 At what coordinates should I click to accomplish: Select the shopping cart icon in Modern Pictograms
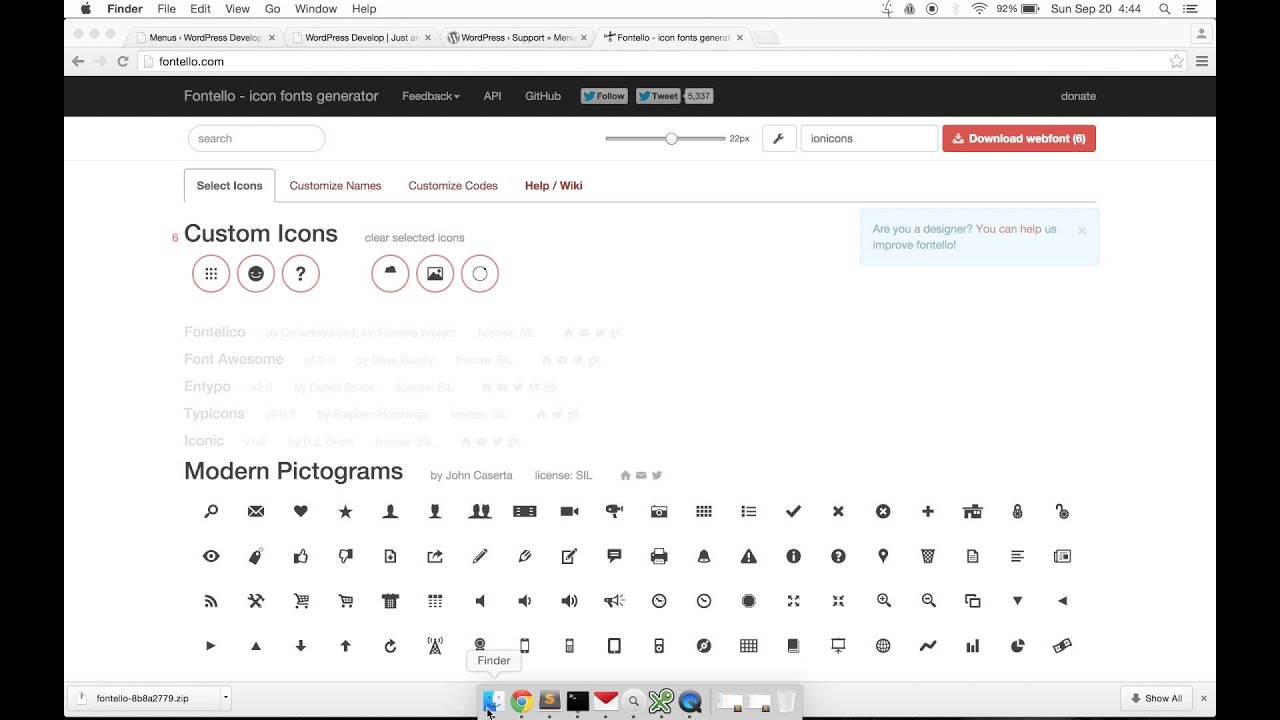click(x=300, y=601)
